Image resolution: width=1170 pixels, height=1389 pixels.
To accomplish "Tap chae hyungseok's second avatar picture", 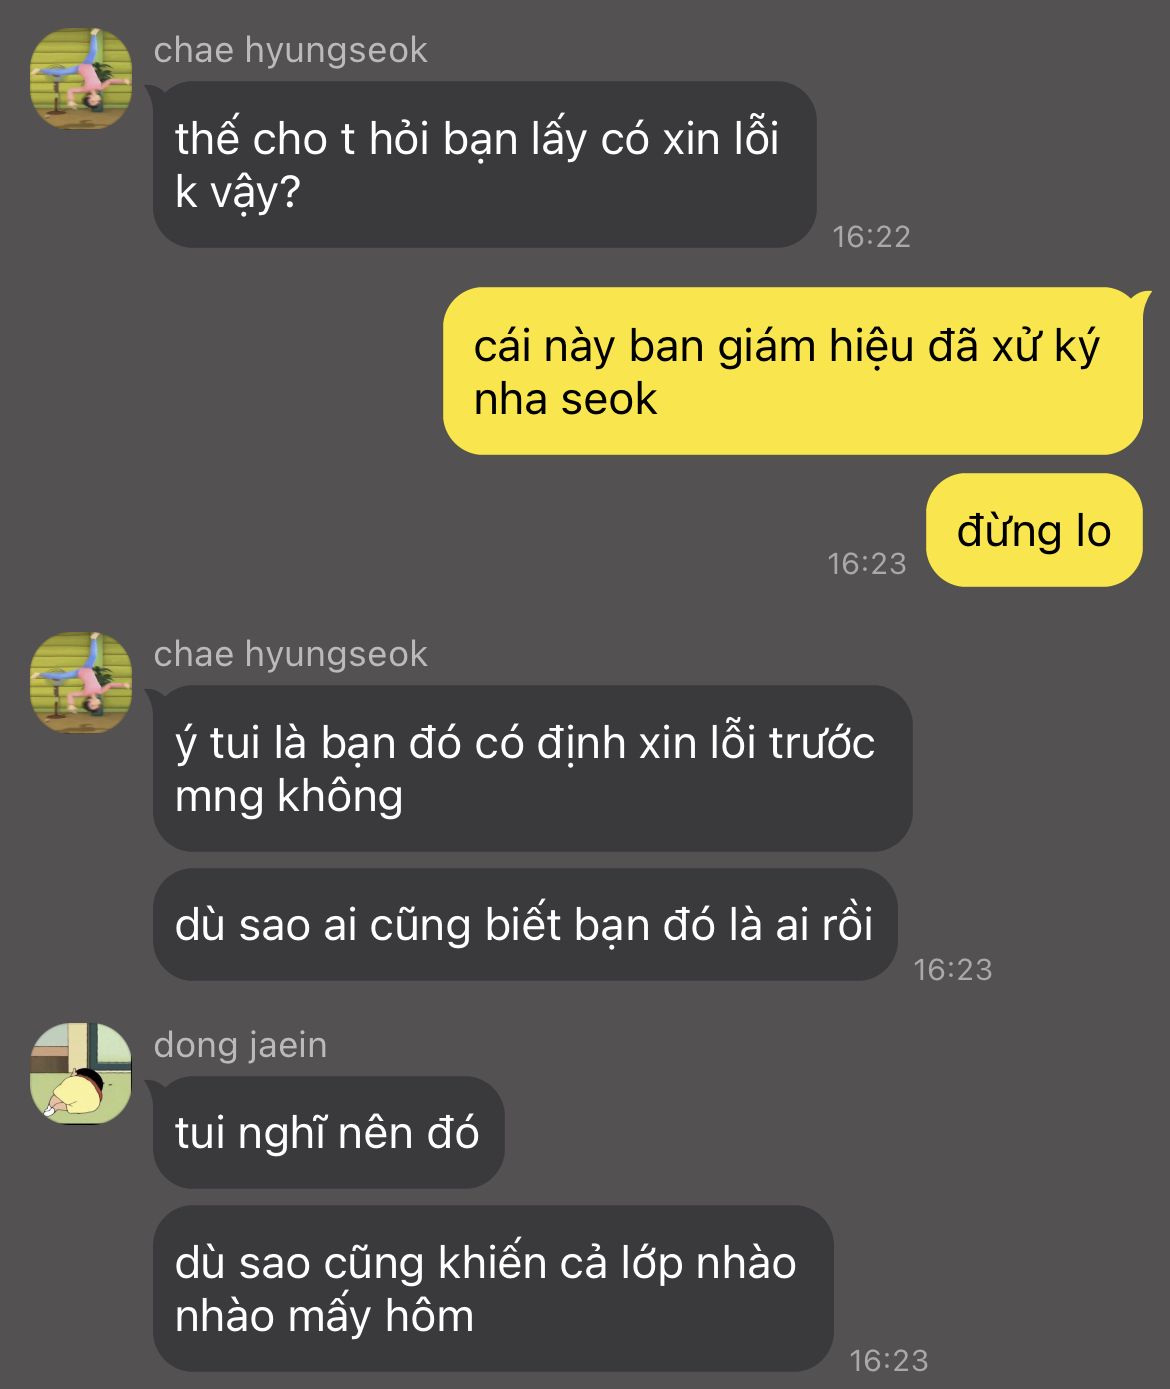I will point(81,682).
